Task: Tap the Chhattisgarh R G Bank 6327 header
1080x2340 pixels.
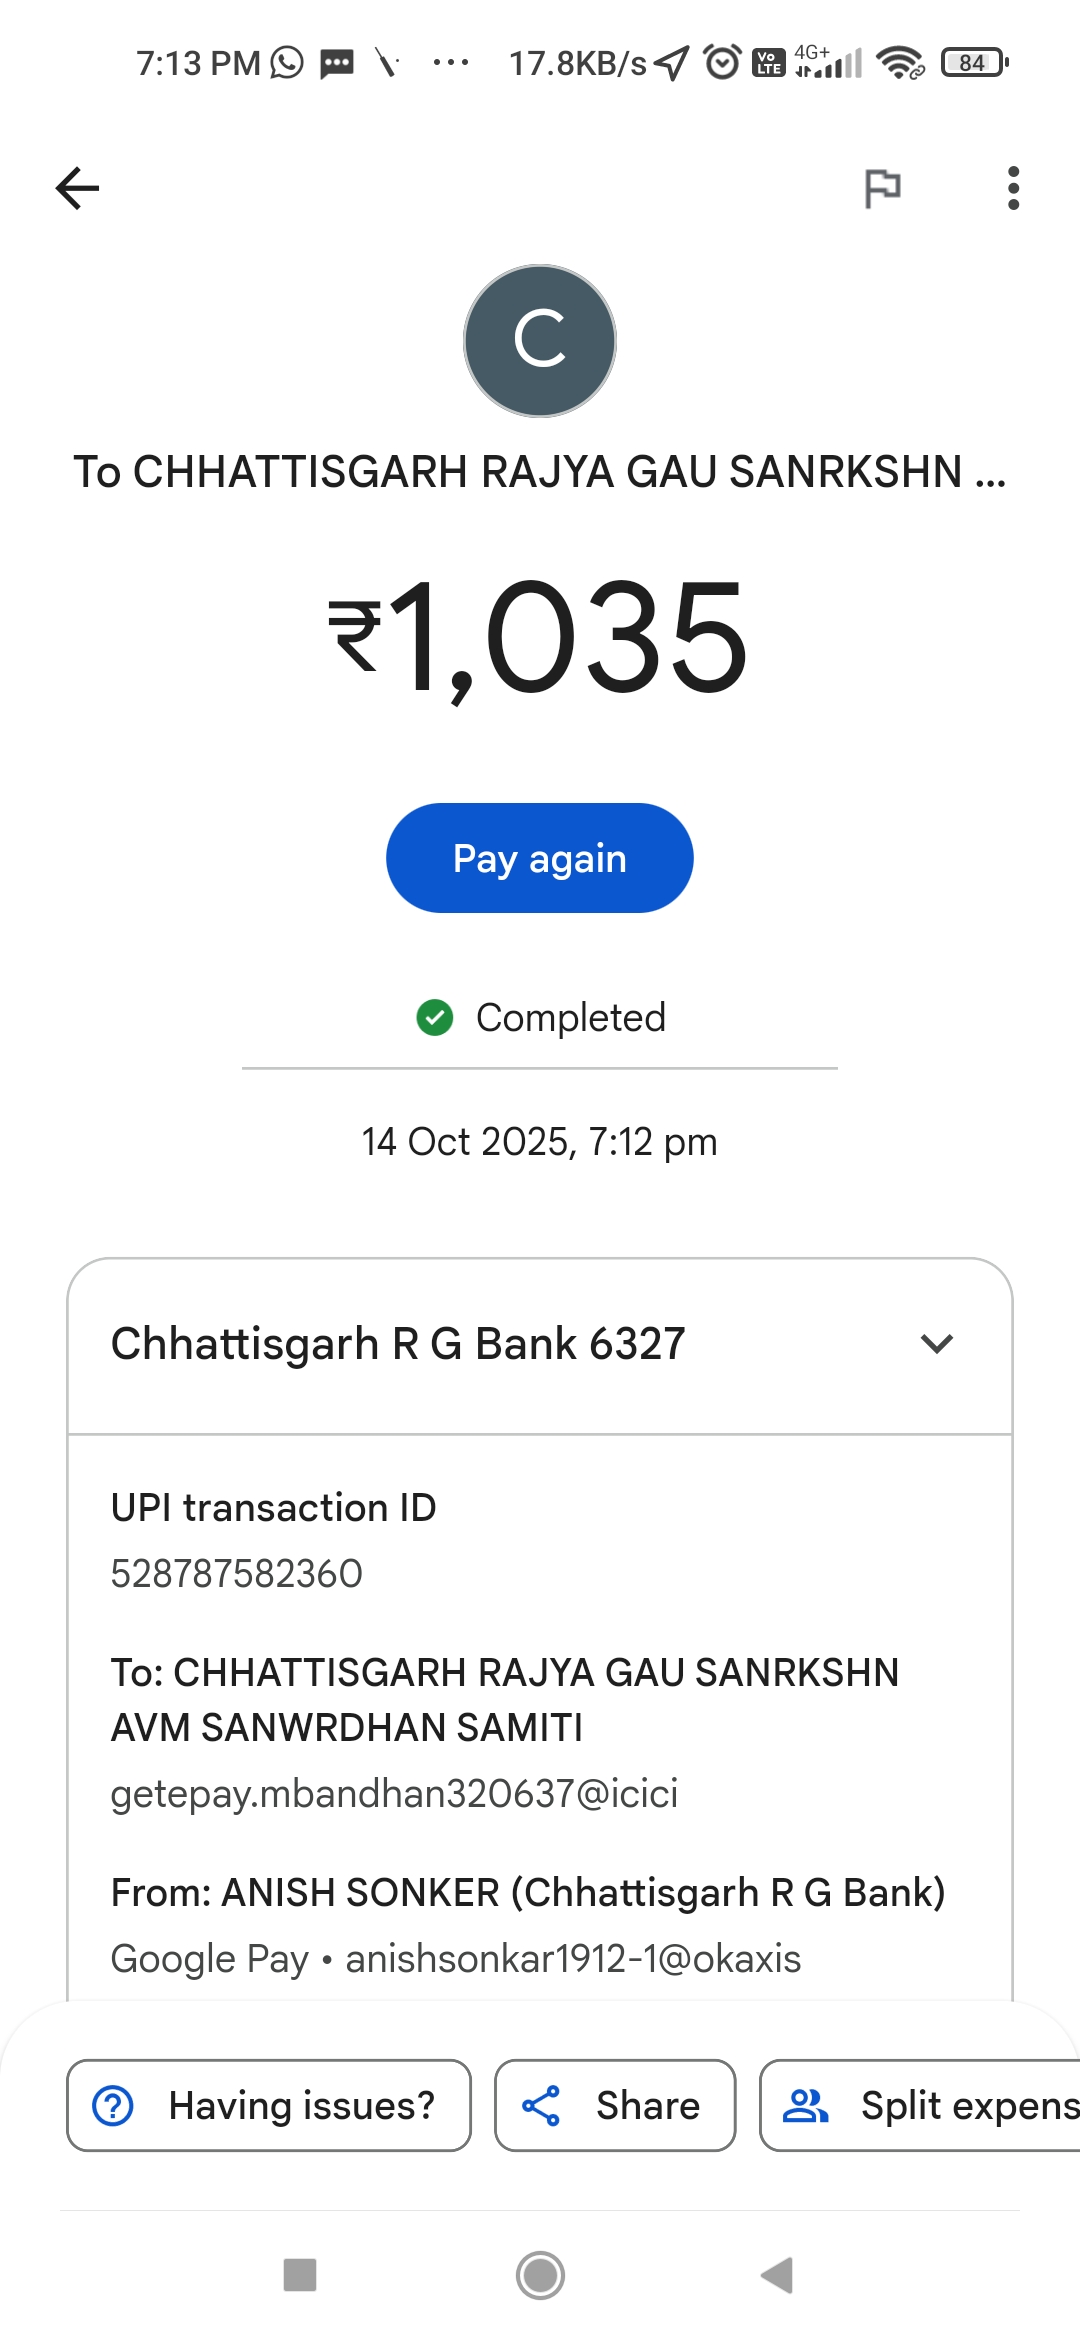Action: point(398,1343)
